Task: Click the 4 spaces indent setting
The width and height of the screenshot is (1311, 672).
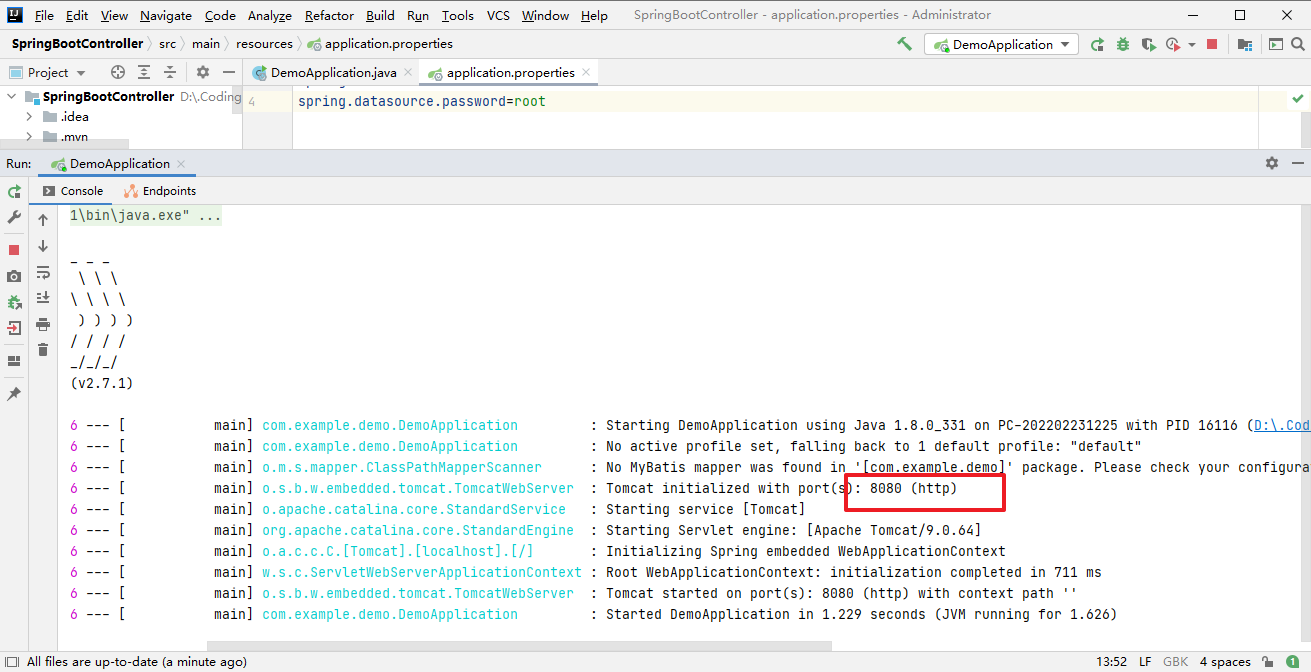Action: point(1225,661)
